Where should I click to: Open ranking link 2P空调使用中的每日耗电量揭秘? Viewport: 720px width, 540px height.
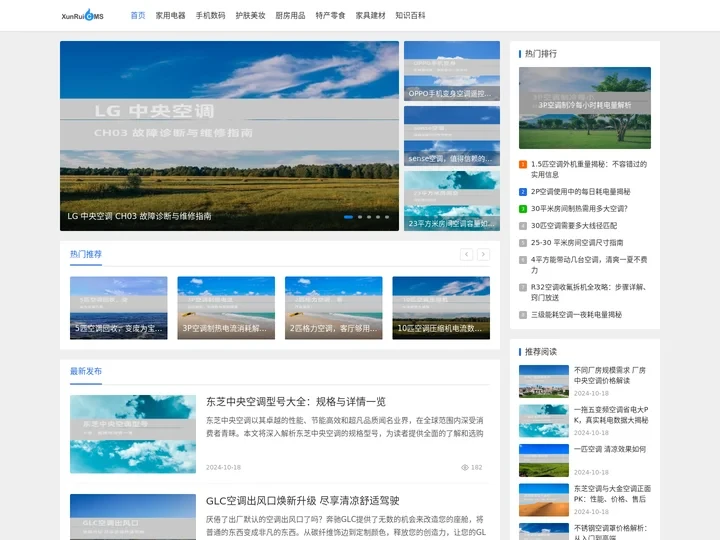(x=580, y=191)
